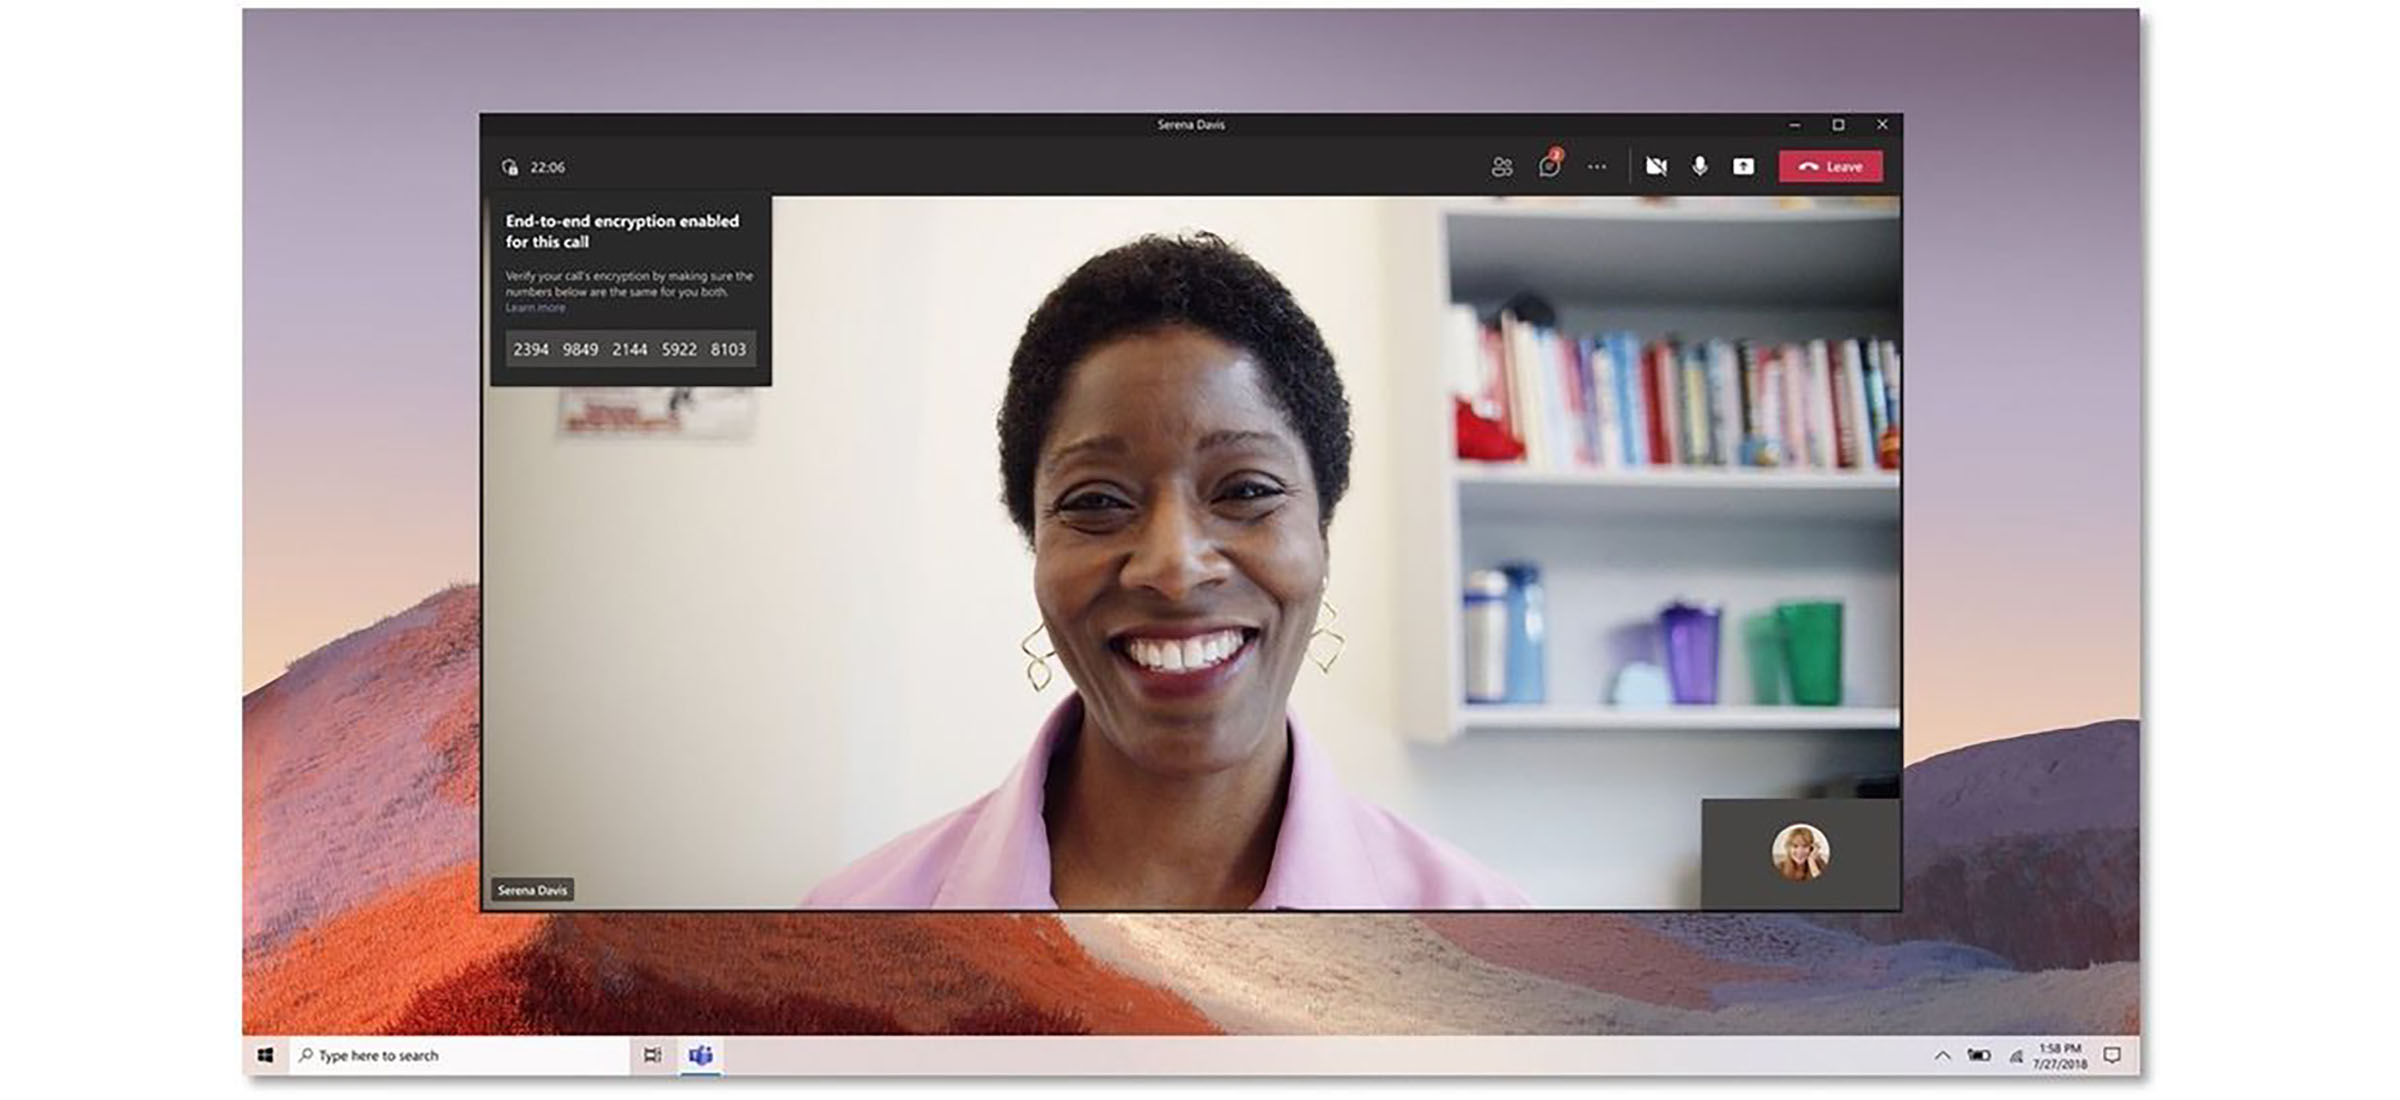
Task: Click the End-to-end encryption enabled heading
Action: click(622, 231)
